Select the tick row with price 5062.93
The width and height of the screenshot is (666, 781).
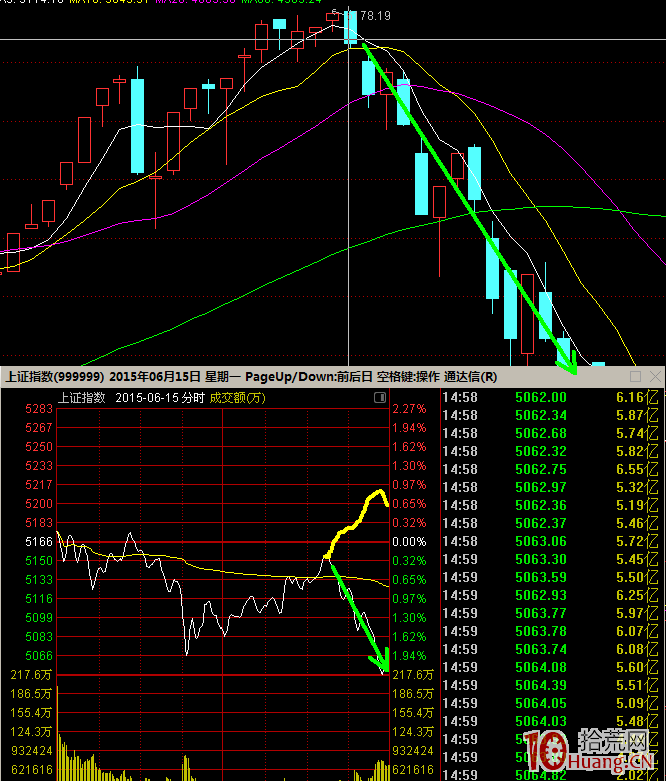point(550,595)
